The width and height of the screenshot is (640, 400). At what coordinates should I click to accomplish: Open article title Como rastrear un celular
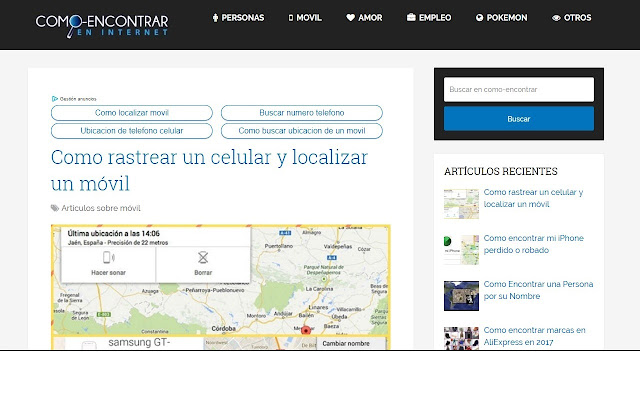coord(209,170)
